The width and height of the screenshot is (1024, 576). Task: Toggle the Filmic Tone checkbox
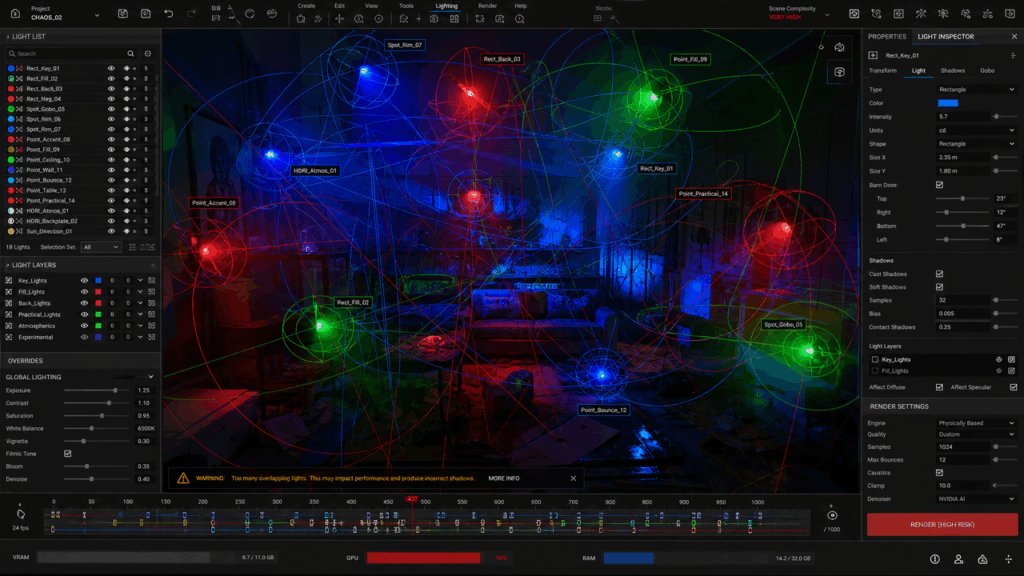click(x=68, y=453)
